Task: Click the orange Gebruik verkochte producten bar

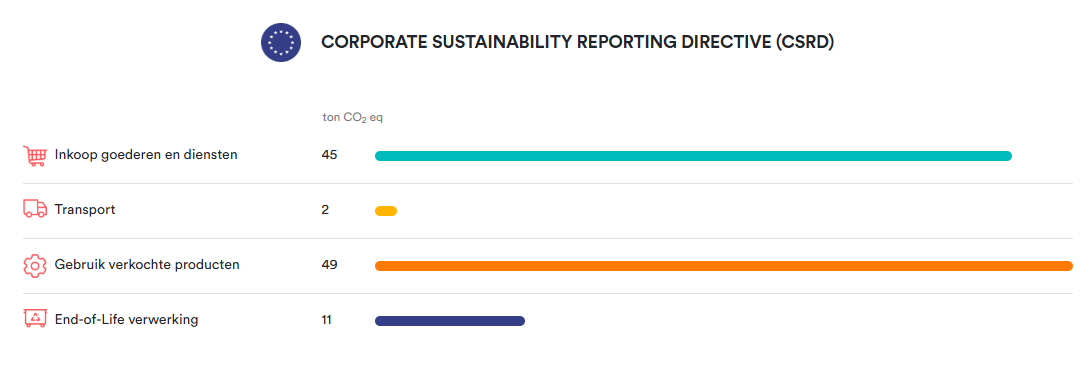Action: click(x=724, y=265)
